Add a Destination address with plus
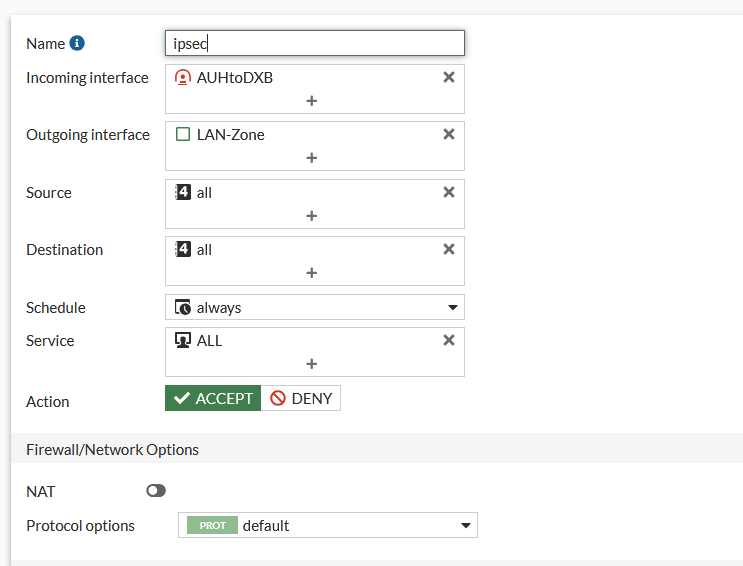Screen dimensions: 743x566 311,273
